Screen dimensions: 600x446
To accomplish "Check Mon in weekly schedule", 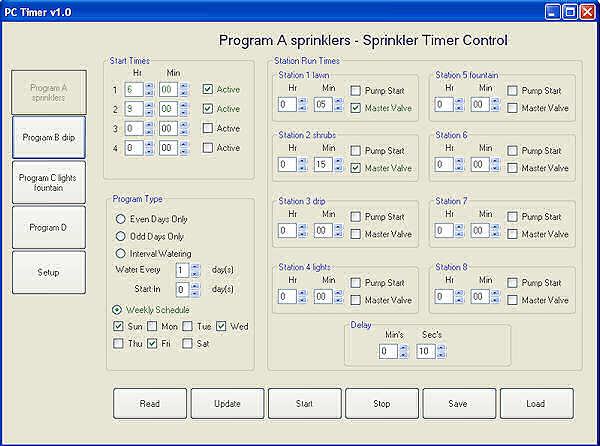I will coord(152,326).
